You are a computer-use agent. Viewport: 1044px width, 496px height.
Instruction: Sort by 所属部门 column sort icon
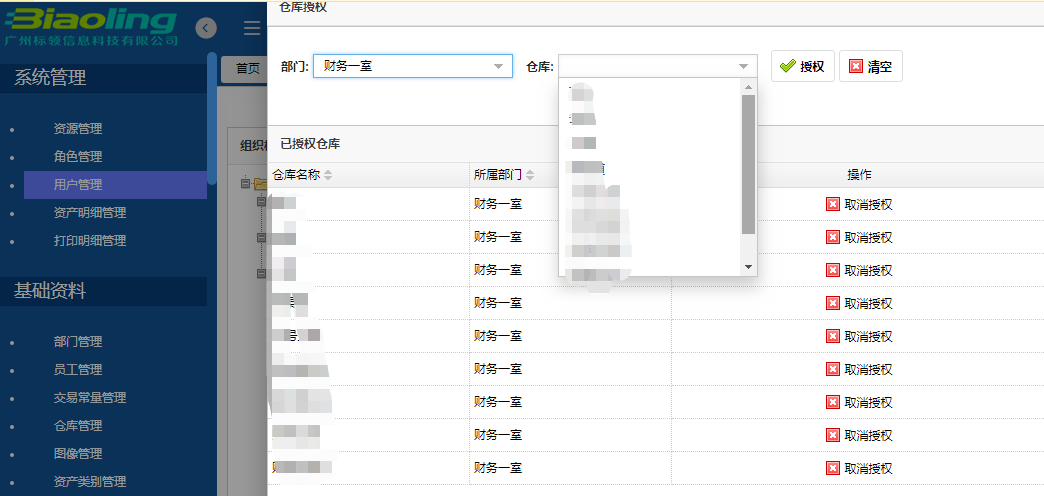point(527,175)
